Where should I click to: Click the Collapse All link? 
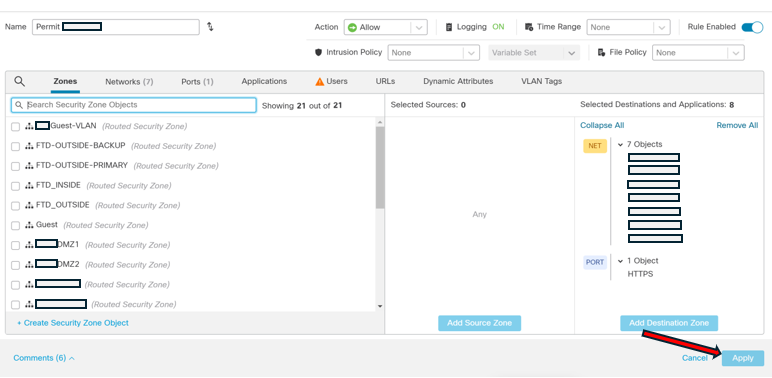(602, 126)
